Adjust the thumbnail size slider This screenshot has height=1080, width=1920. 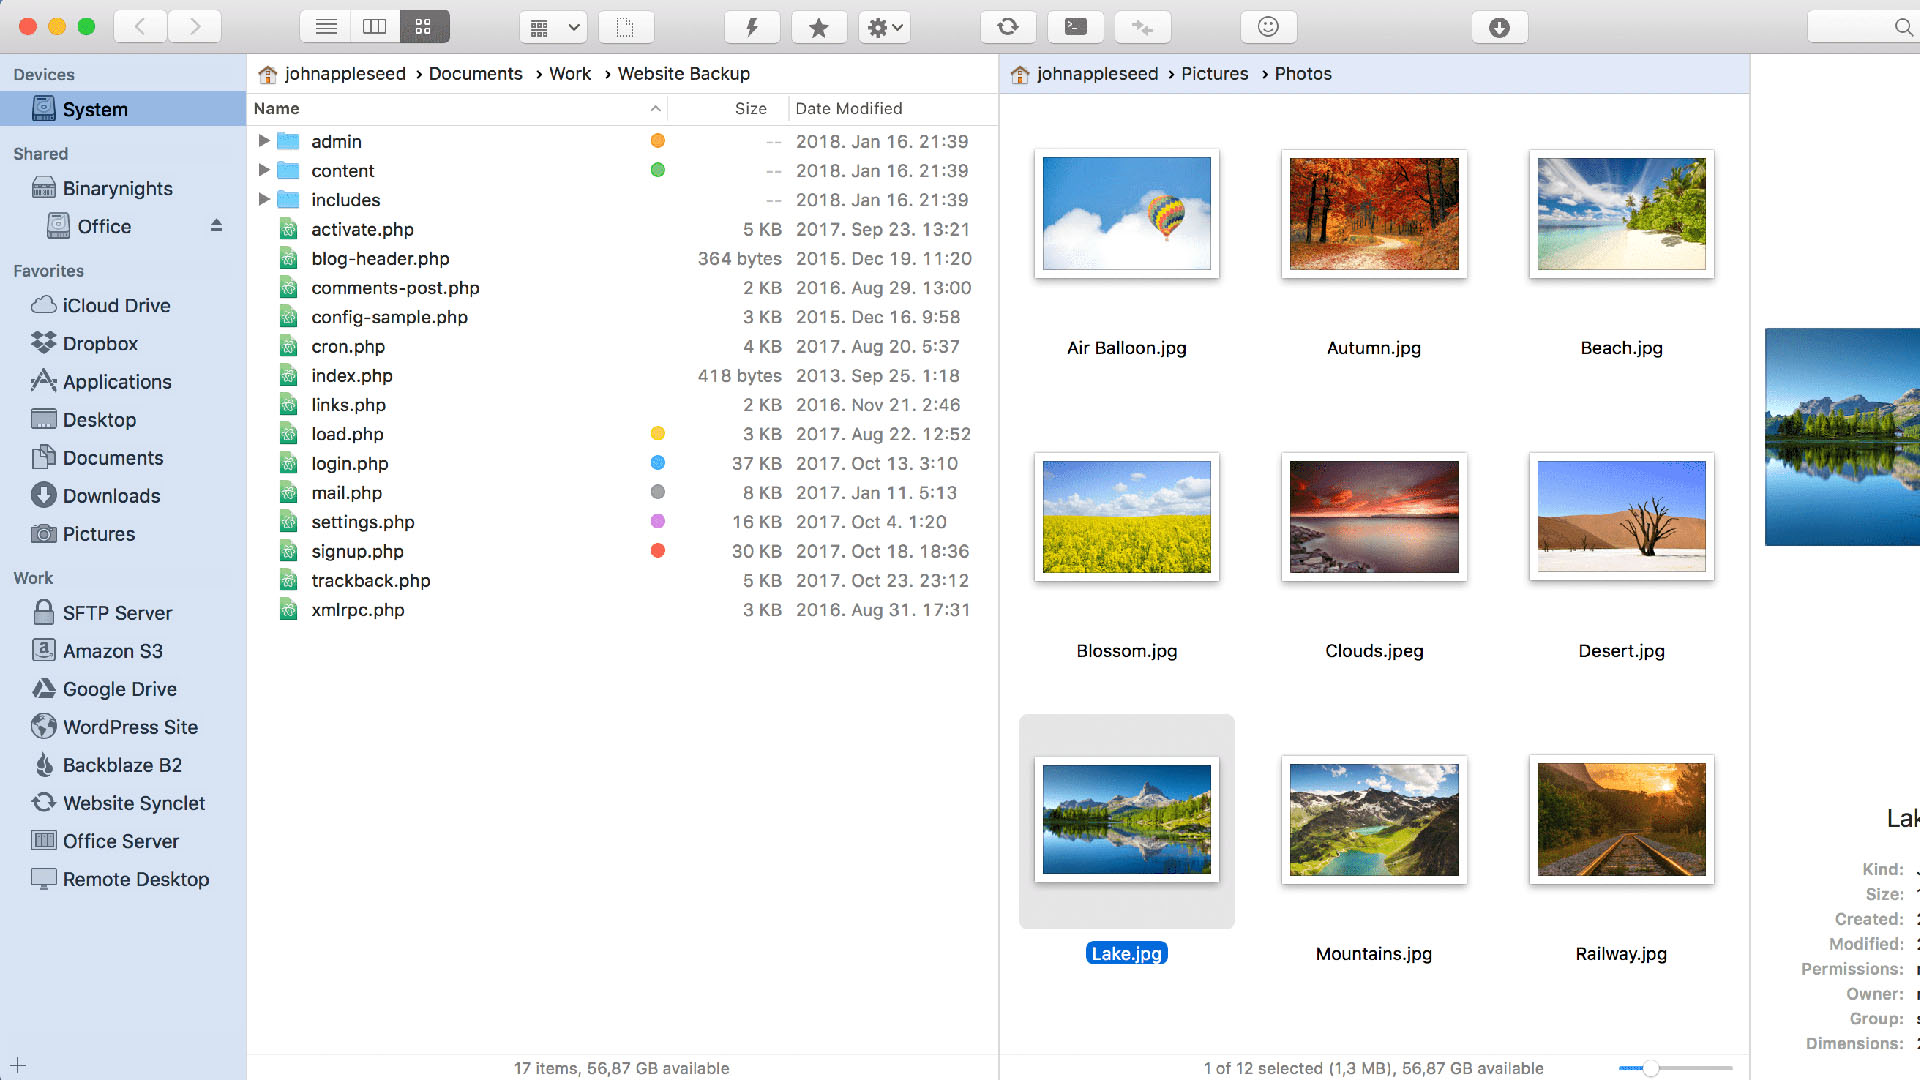[1652, 1068]
